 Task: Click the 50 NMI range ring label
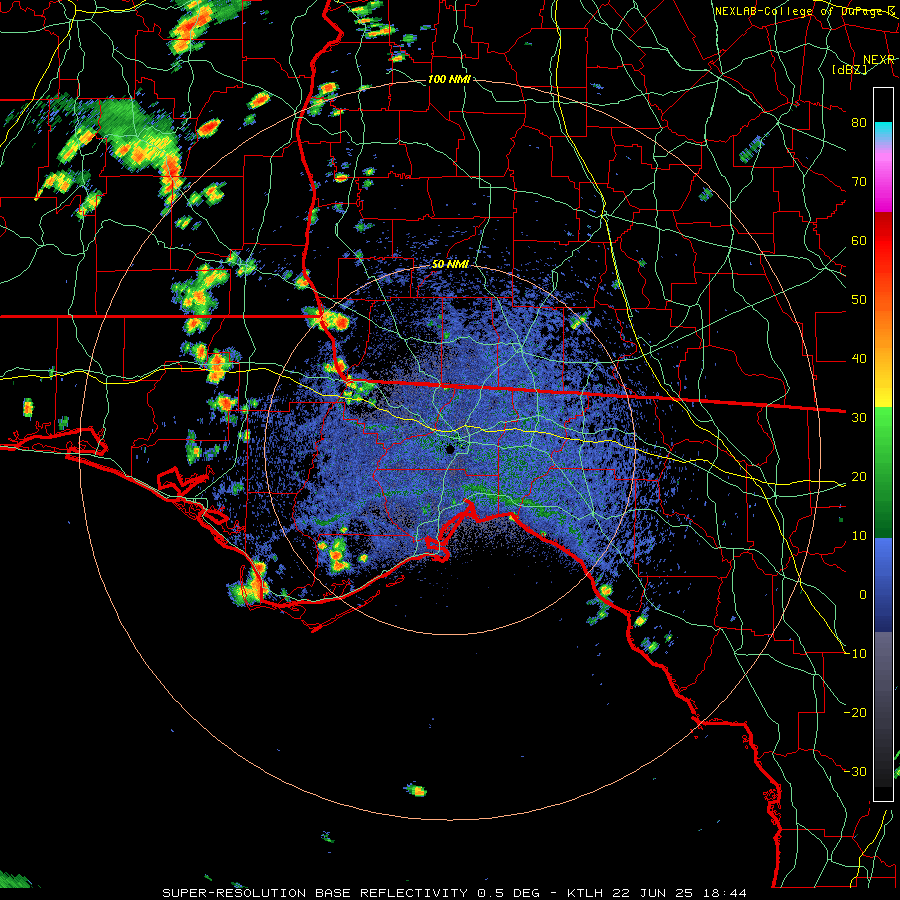pyautogui.click(x=450, y=265)
